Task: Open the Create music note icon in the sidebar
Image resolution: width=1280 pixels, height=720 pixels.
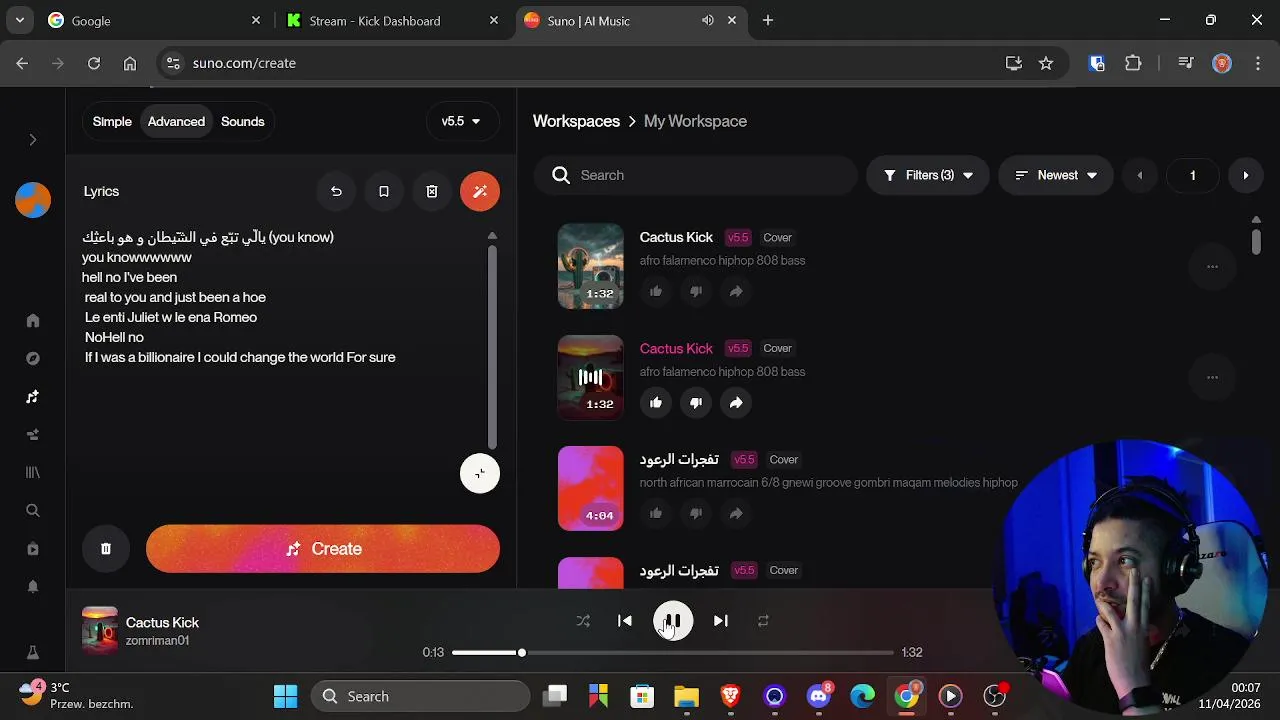Action: (x=33, y=397)
